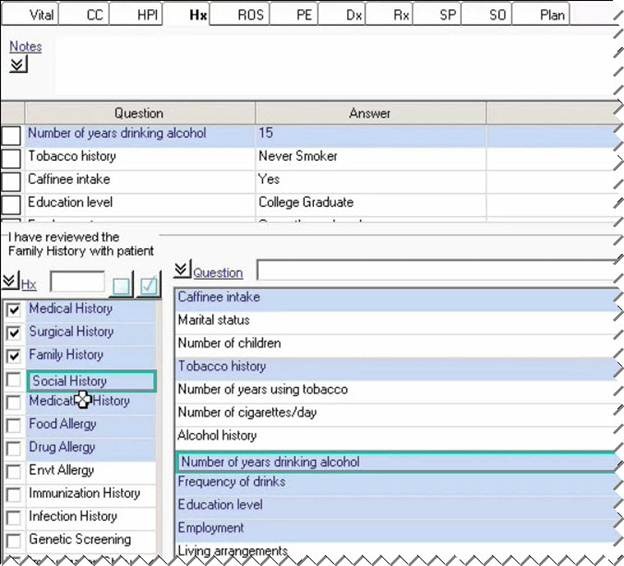Tick the Food Allergy checkbox
This screenshot has height=566, width=624.
(13, 425)
